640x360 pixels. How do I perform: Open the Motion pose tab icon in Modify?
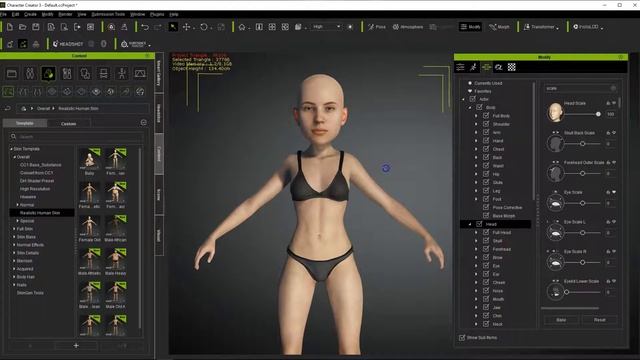point(473,67)
